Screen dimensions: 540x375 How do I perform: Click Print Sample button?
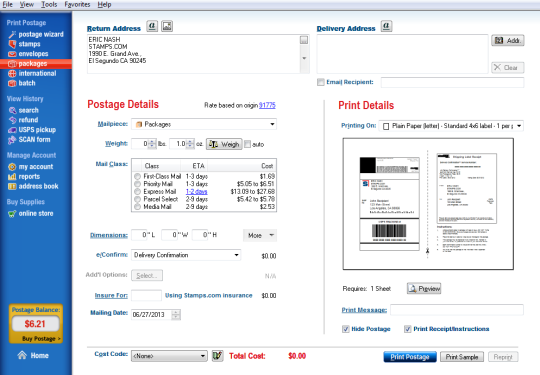pos(462,357)
